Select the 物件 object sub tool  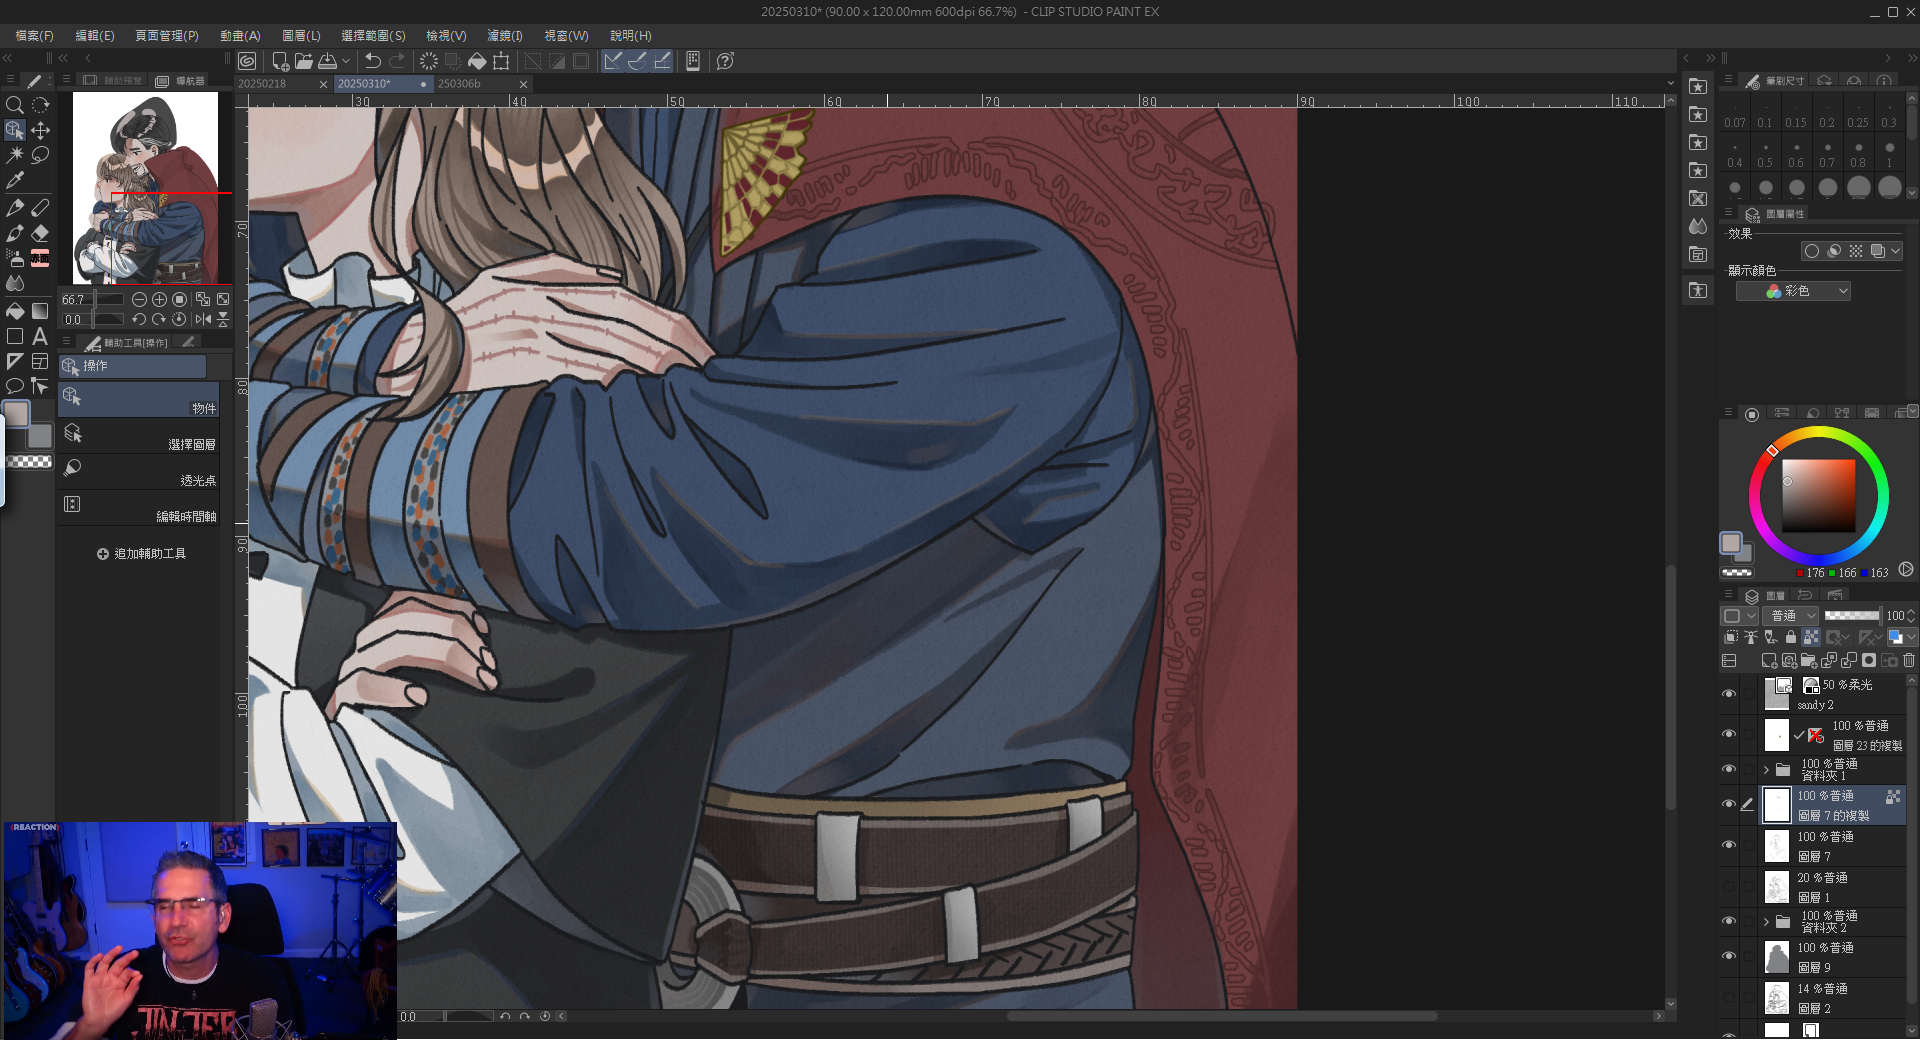coord(139,399)
